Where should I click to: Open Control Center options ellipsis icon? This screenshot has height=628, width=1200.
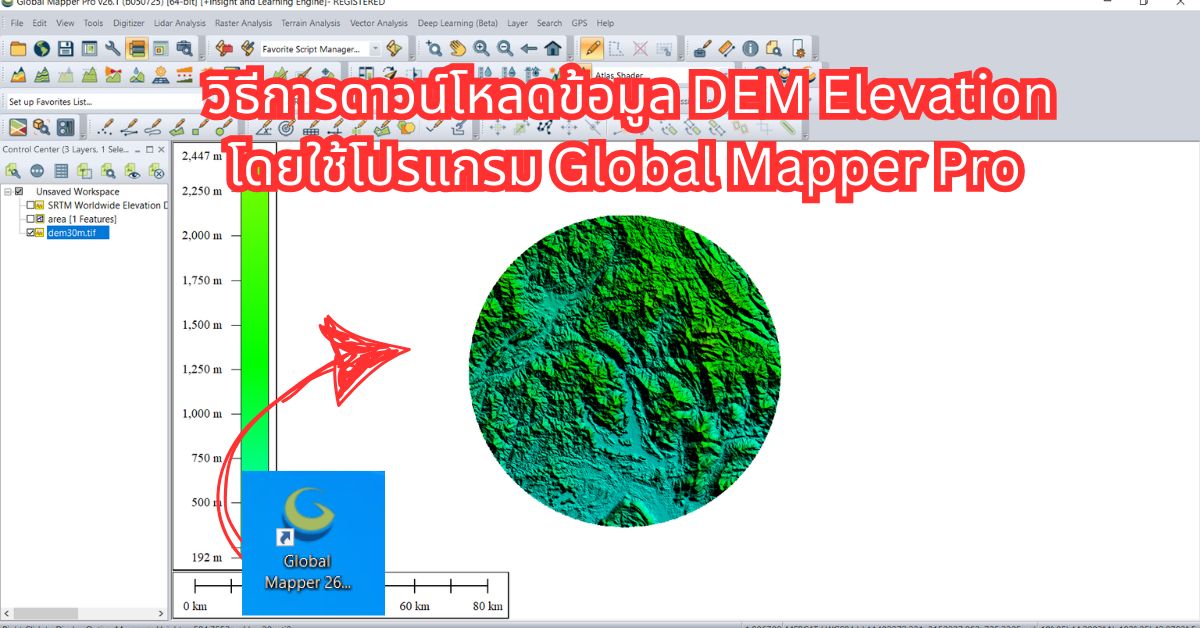tap(37, 171)
